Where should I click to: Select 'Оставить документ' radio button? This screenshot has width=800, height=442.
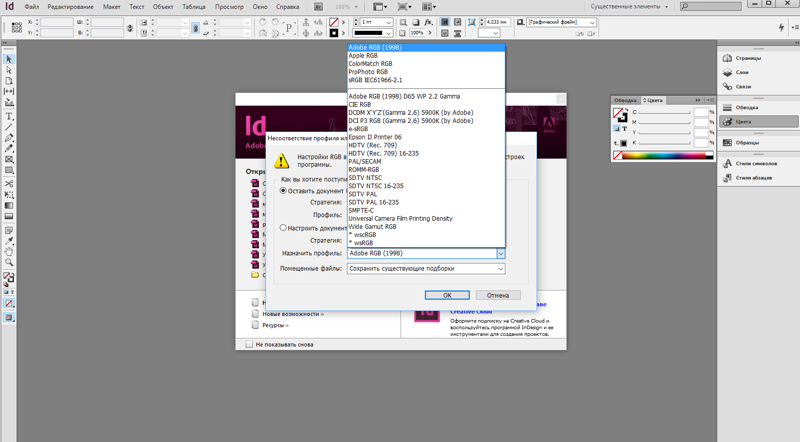283,190
